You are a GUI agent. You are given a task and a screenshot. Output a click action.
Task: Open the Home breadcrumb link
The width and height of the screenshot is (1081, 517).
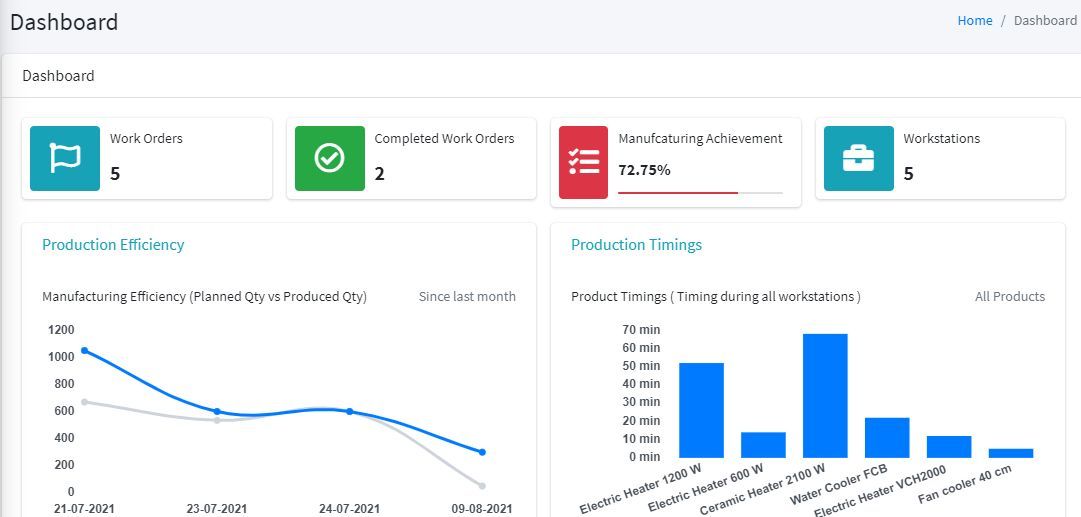tap(974, 20)
